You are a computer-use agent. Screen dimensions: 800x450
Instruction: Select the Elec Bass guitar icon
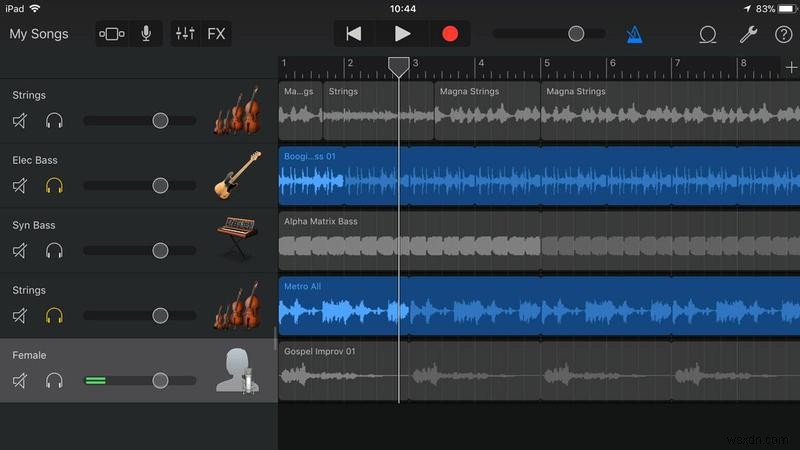(x=238, y=175)
